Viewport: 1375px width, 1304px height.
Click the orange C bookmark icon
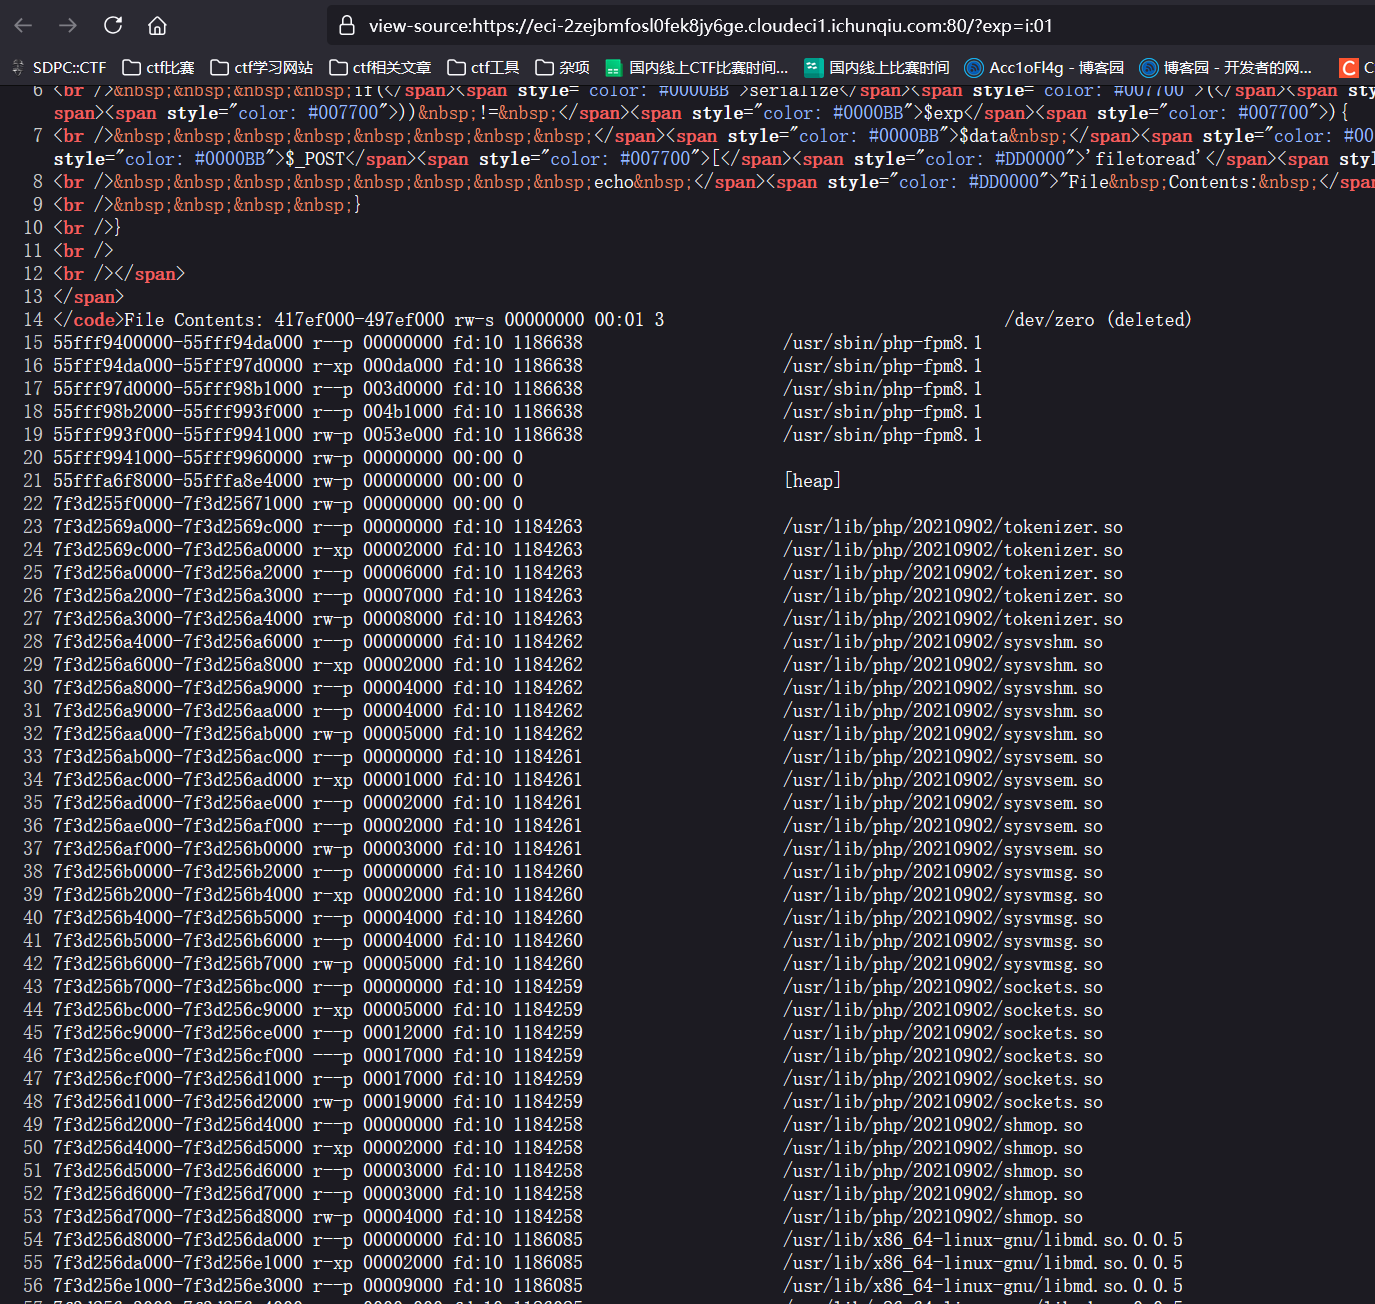1349,68
